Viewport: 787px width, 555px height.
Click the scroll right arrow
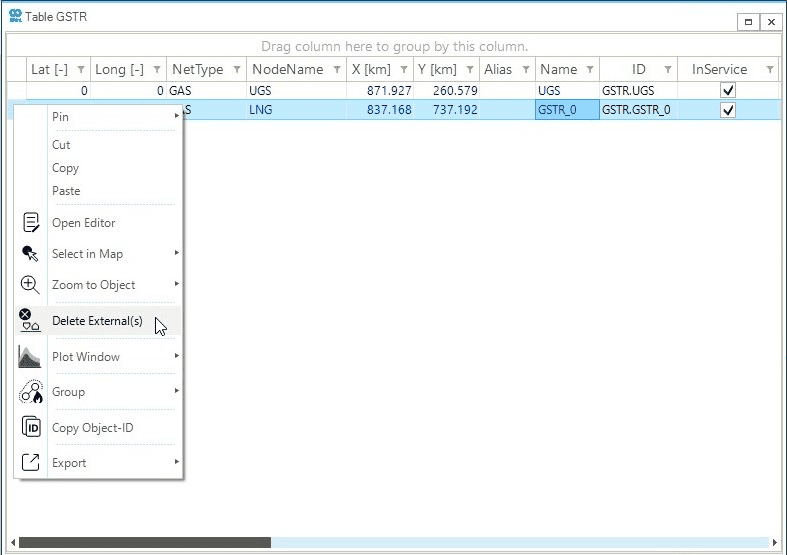coord(774,542)
